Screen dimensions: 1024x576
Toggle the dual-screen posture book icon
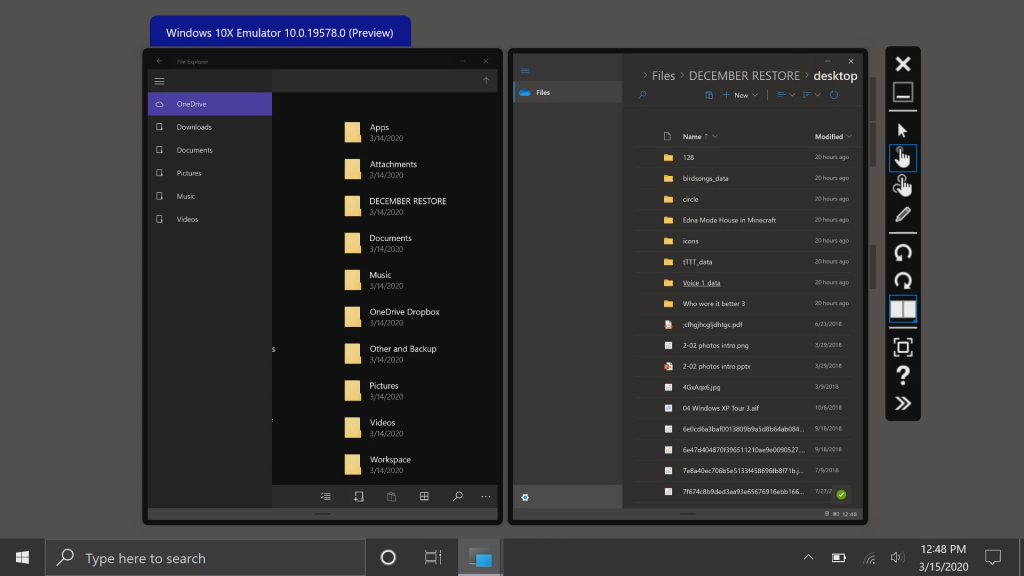pos(903,309)
